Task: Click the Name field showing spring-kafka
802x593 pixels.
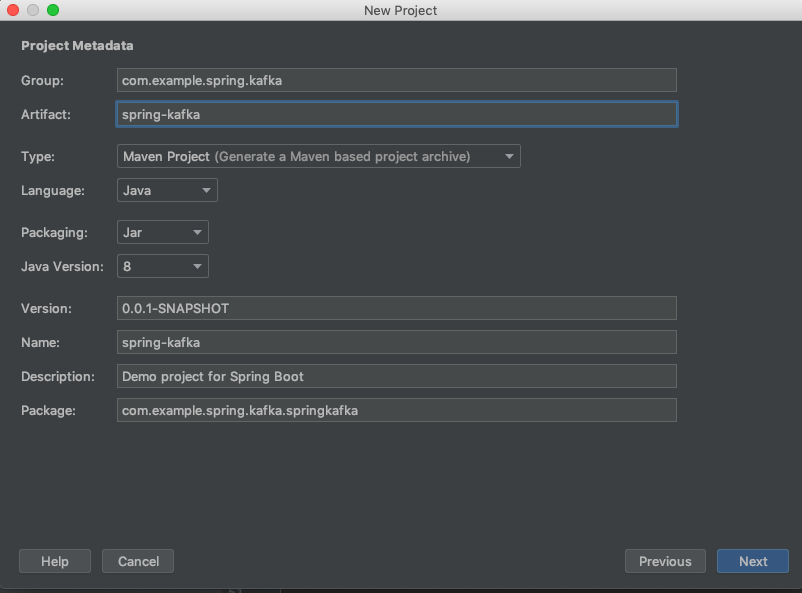Action: [396, 342]
